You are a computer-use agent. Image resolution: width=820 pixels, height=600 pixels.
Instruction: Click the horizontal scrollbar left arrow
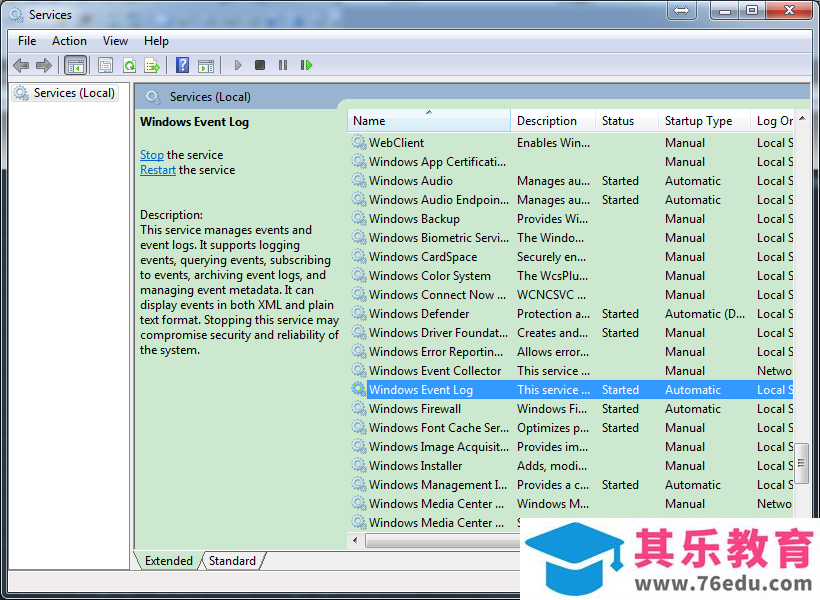tap(356, 540)
